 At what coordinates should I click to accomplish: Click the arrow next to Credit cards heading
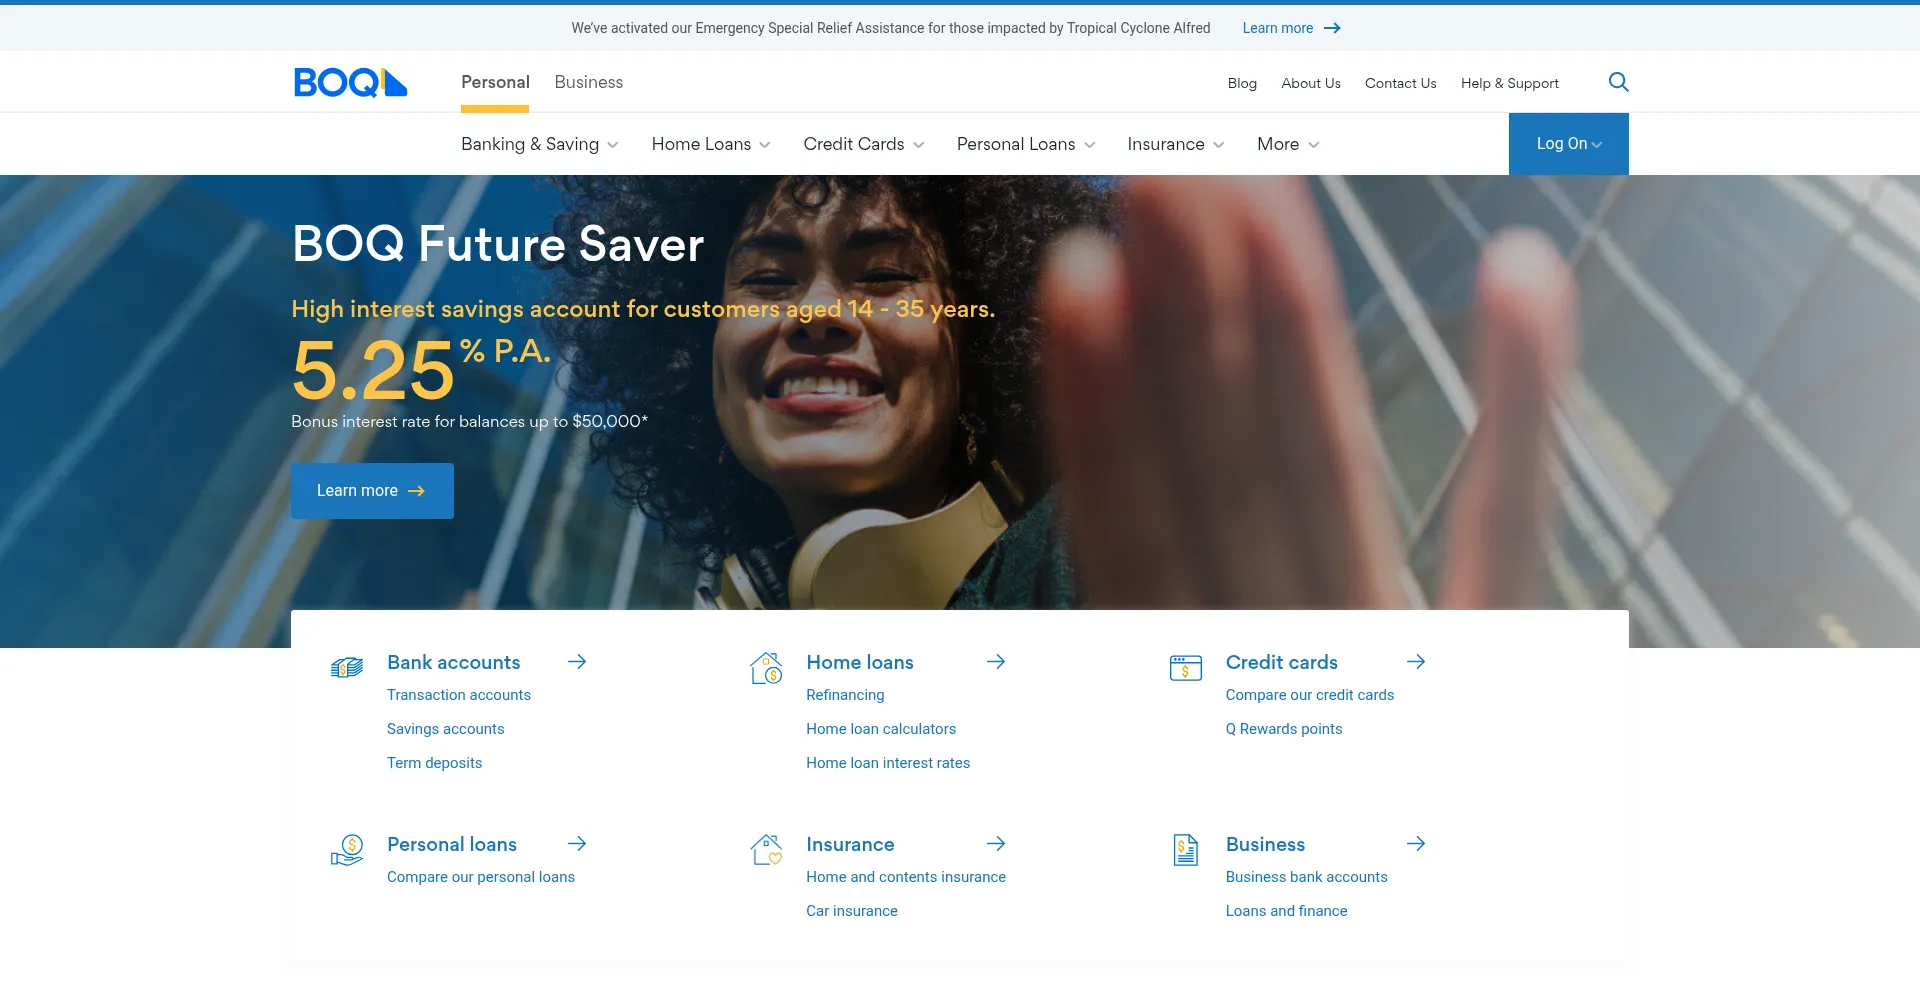coord(1416,662)
